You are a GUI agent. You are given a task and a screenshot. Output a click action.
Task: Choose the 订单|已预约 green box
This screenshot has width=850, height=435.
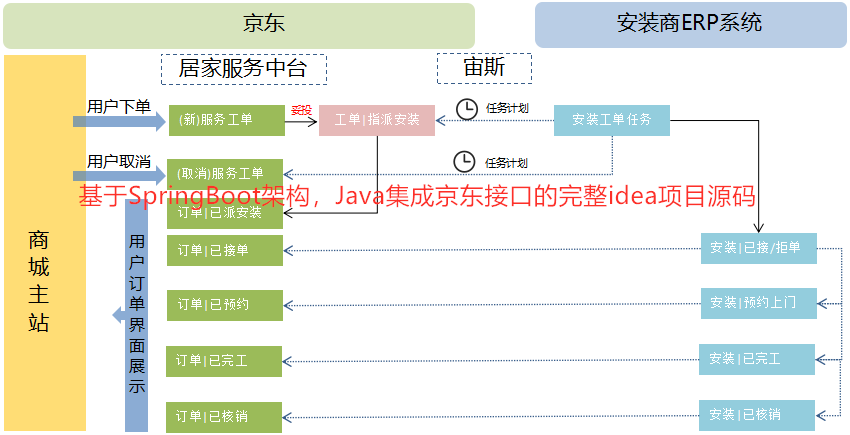(x=226, y=304)
